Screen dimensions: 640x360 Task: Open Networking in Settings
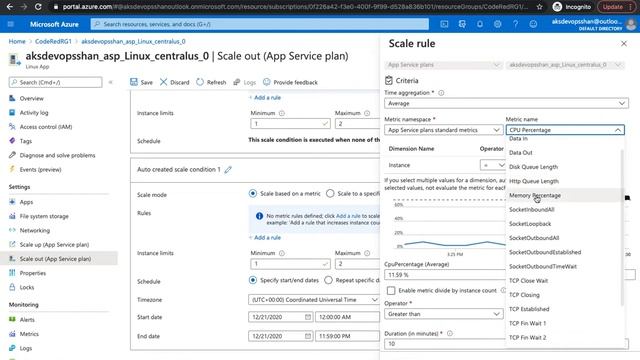[x=35, y=230]
